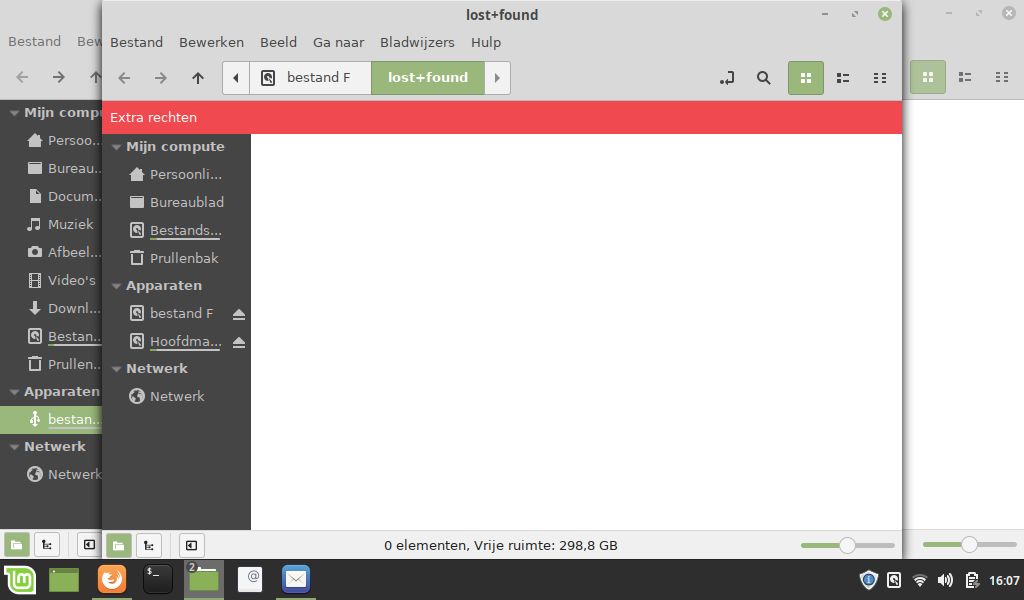Hide the sidebar using status bar button
The height and width of the screenshot is (600, 1024).
pyautogui.click(x=191, y=545)
